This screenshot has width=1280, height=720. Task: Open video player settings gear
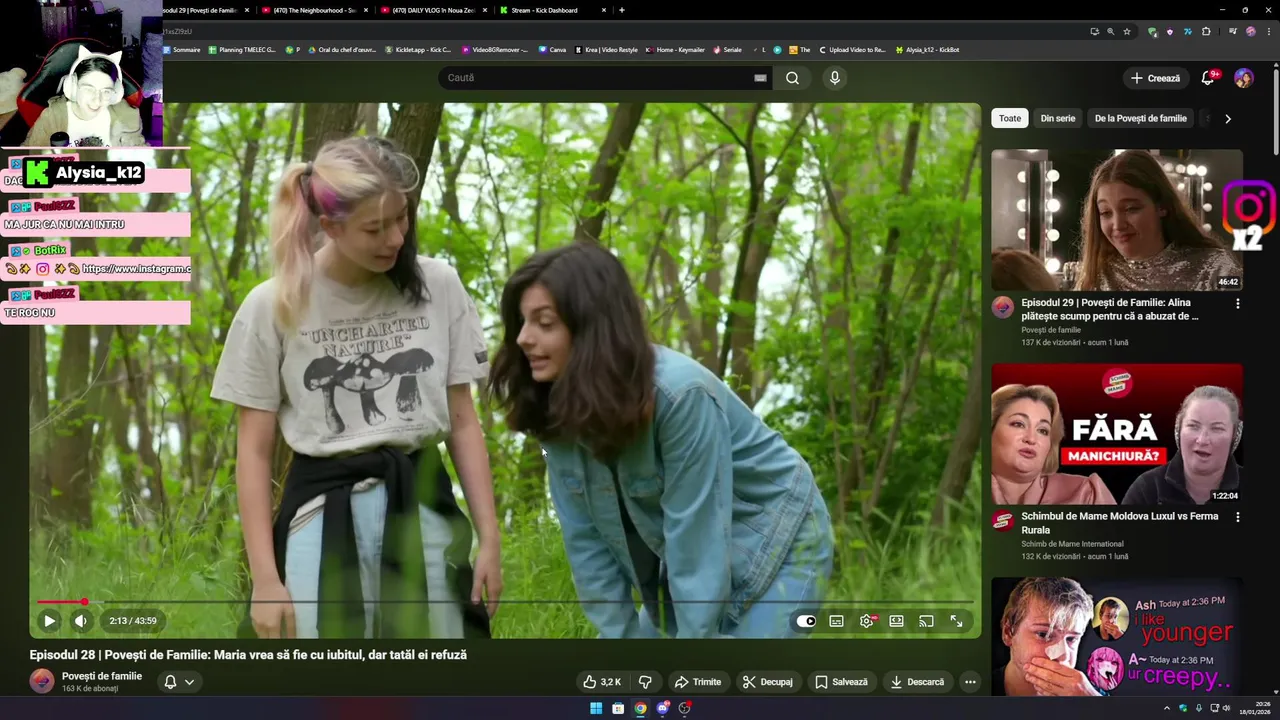(x=867, y=621)
